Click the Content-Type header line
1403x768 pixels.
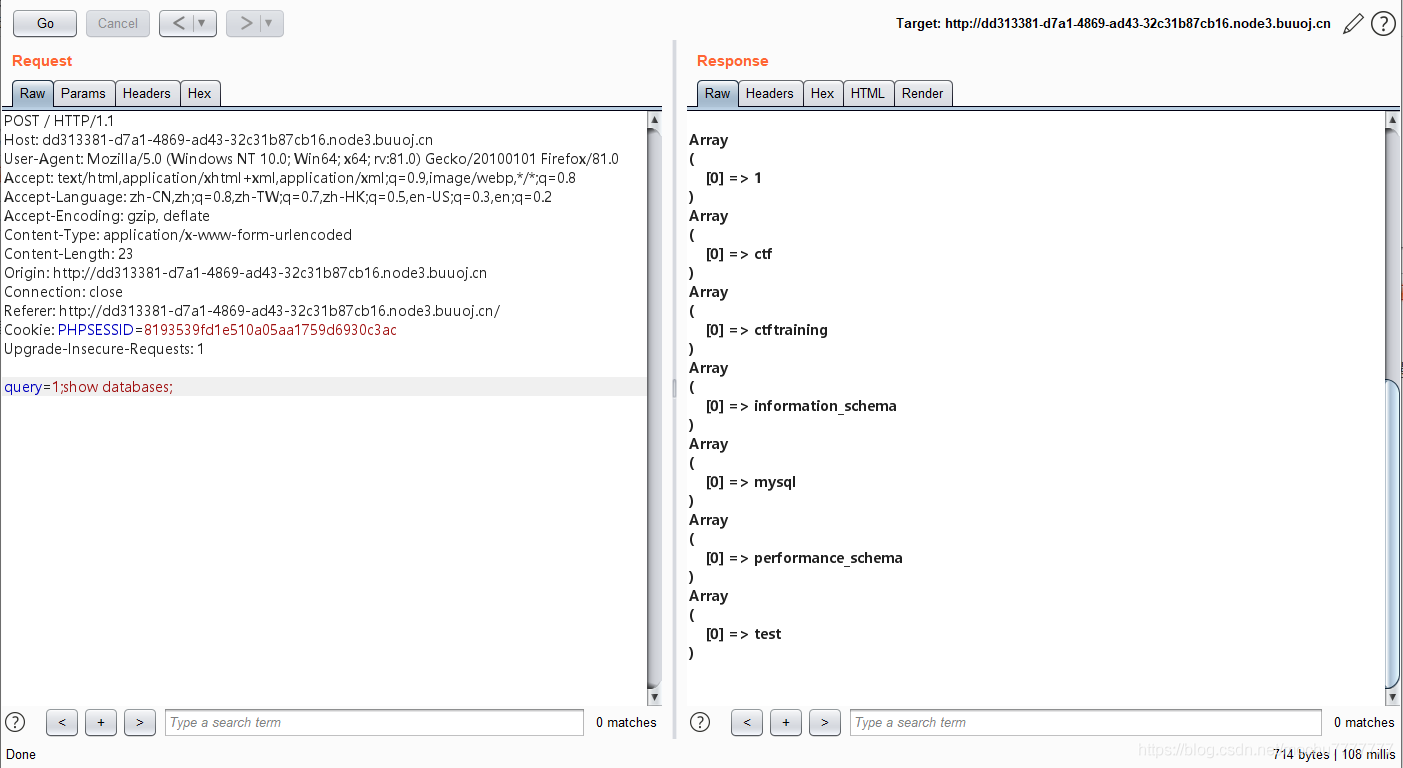178,235
